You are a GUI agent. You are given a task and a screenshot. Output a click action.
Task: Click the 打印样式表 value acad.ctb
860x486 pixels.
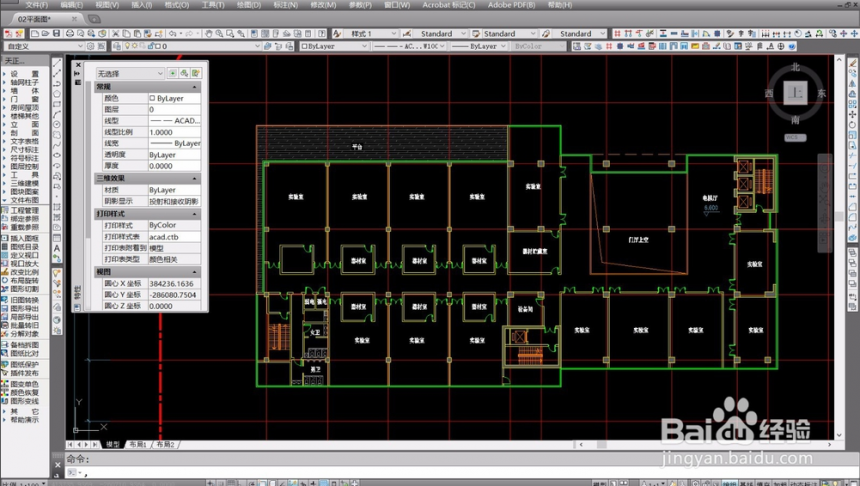point(174,237)
